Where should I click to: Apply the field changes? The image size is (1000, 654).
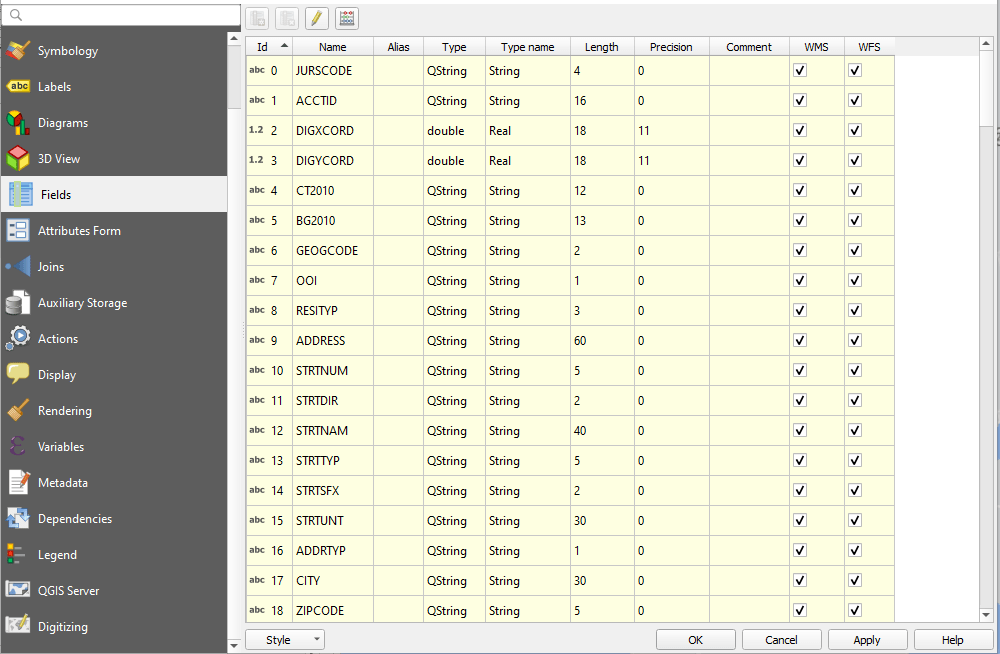coord(867,639)
